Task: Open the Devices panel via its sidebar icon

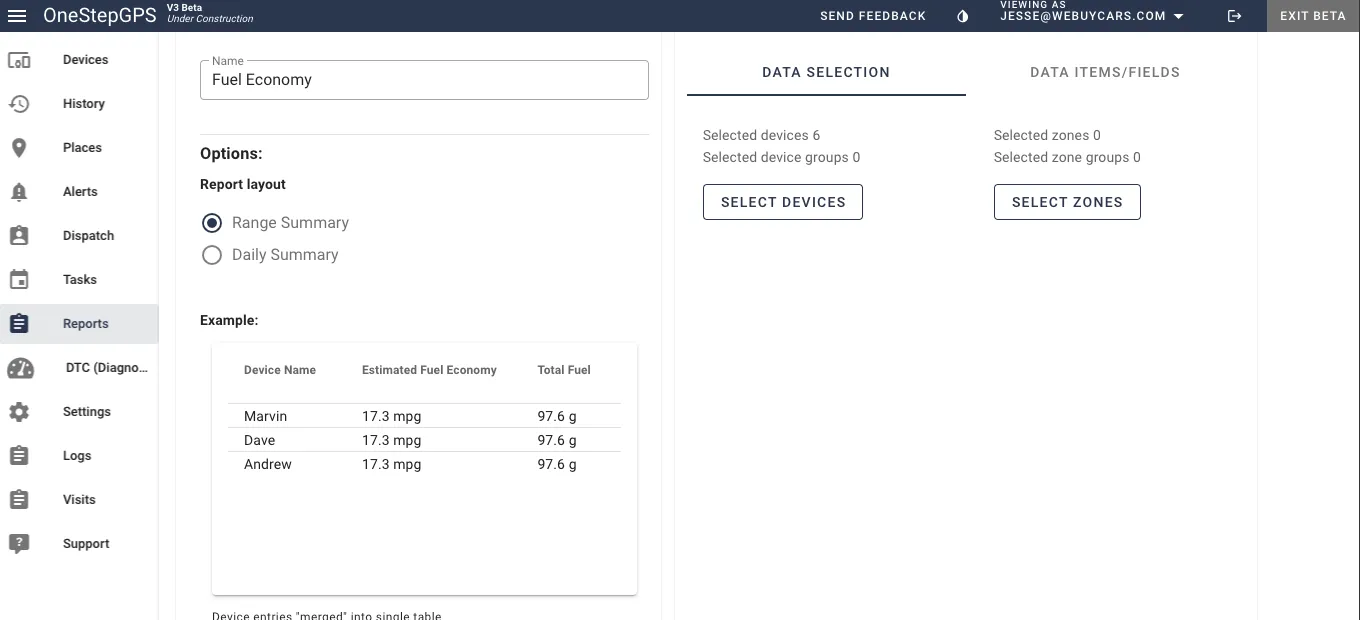Action: coord(19,60)
